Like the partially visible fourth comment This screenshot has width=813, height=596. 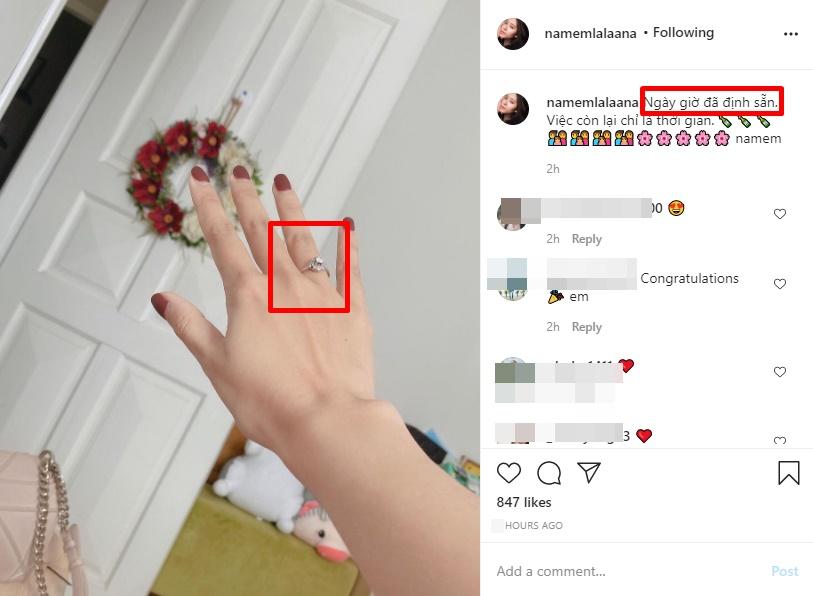[x=780, y=441]
